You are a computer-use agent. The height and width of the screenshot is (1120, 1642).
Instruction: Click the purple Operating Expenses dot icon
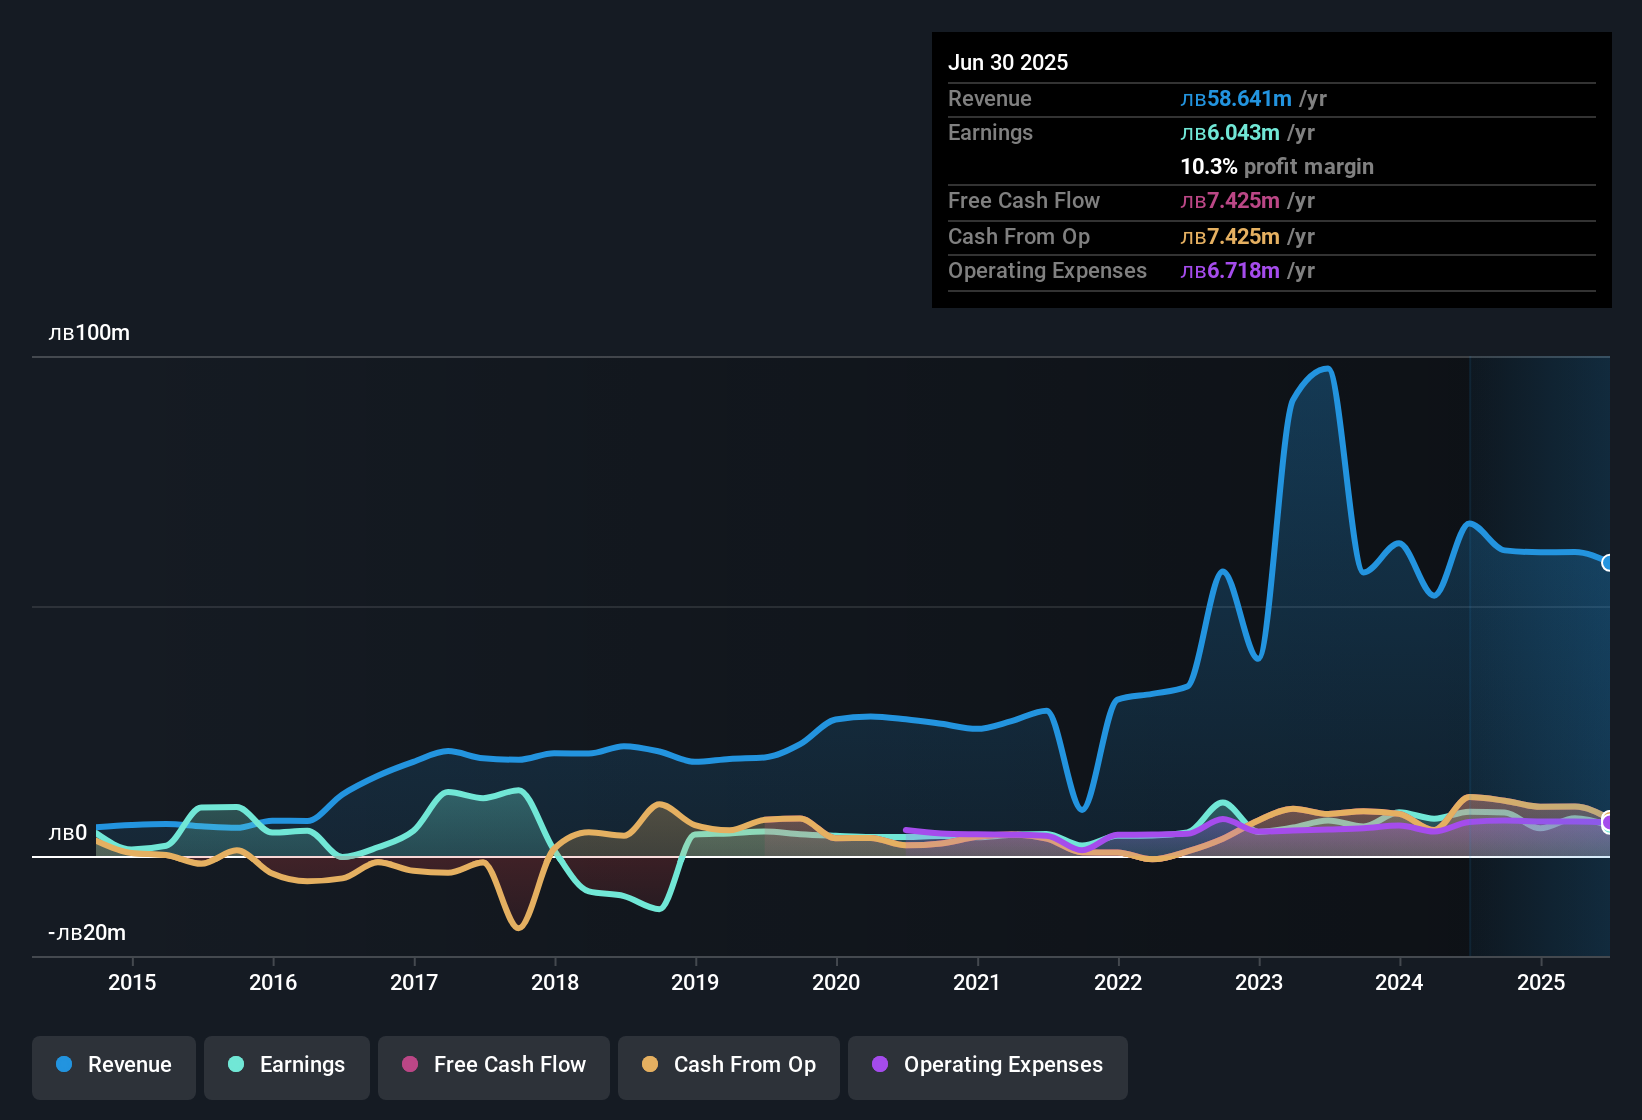tap(880, 1065)
